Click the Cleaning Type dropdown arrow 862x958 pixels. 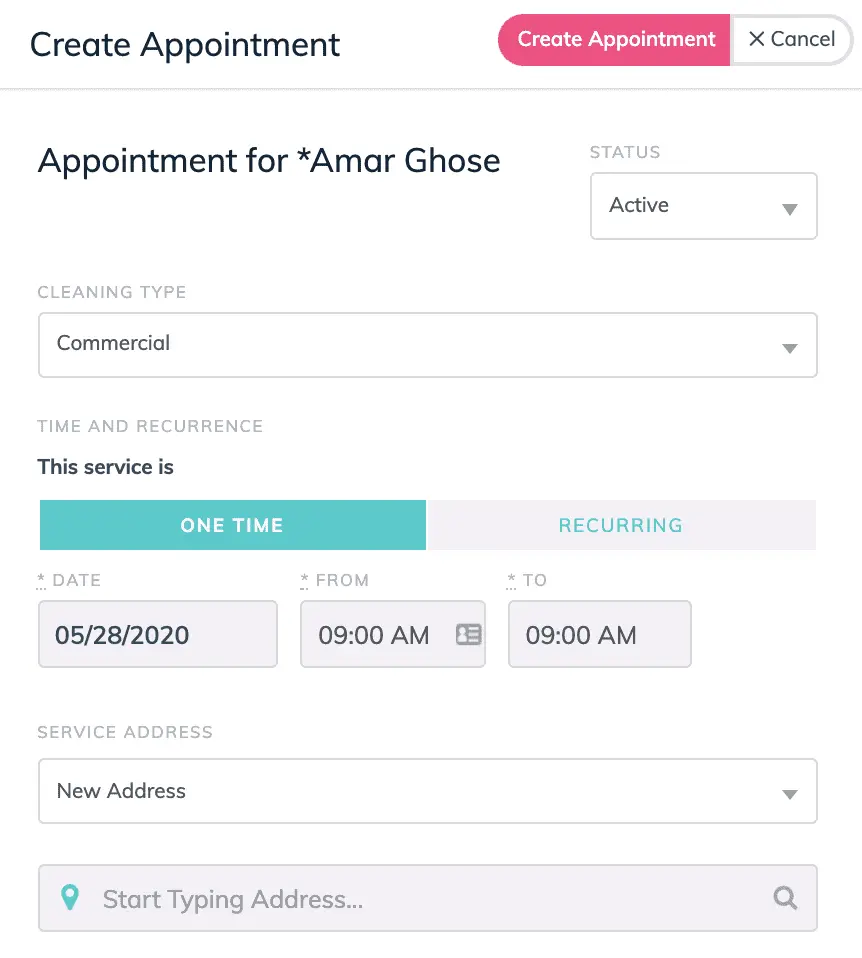789,349
